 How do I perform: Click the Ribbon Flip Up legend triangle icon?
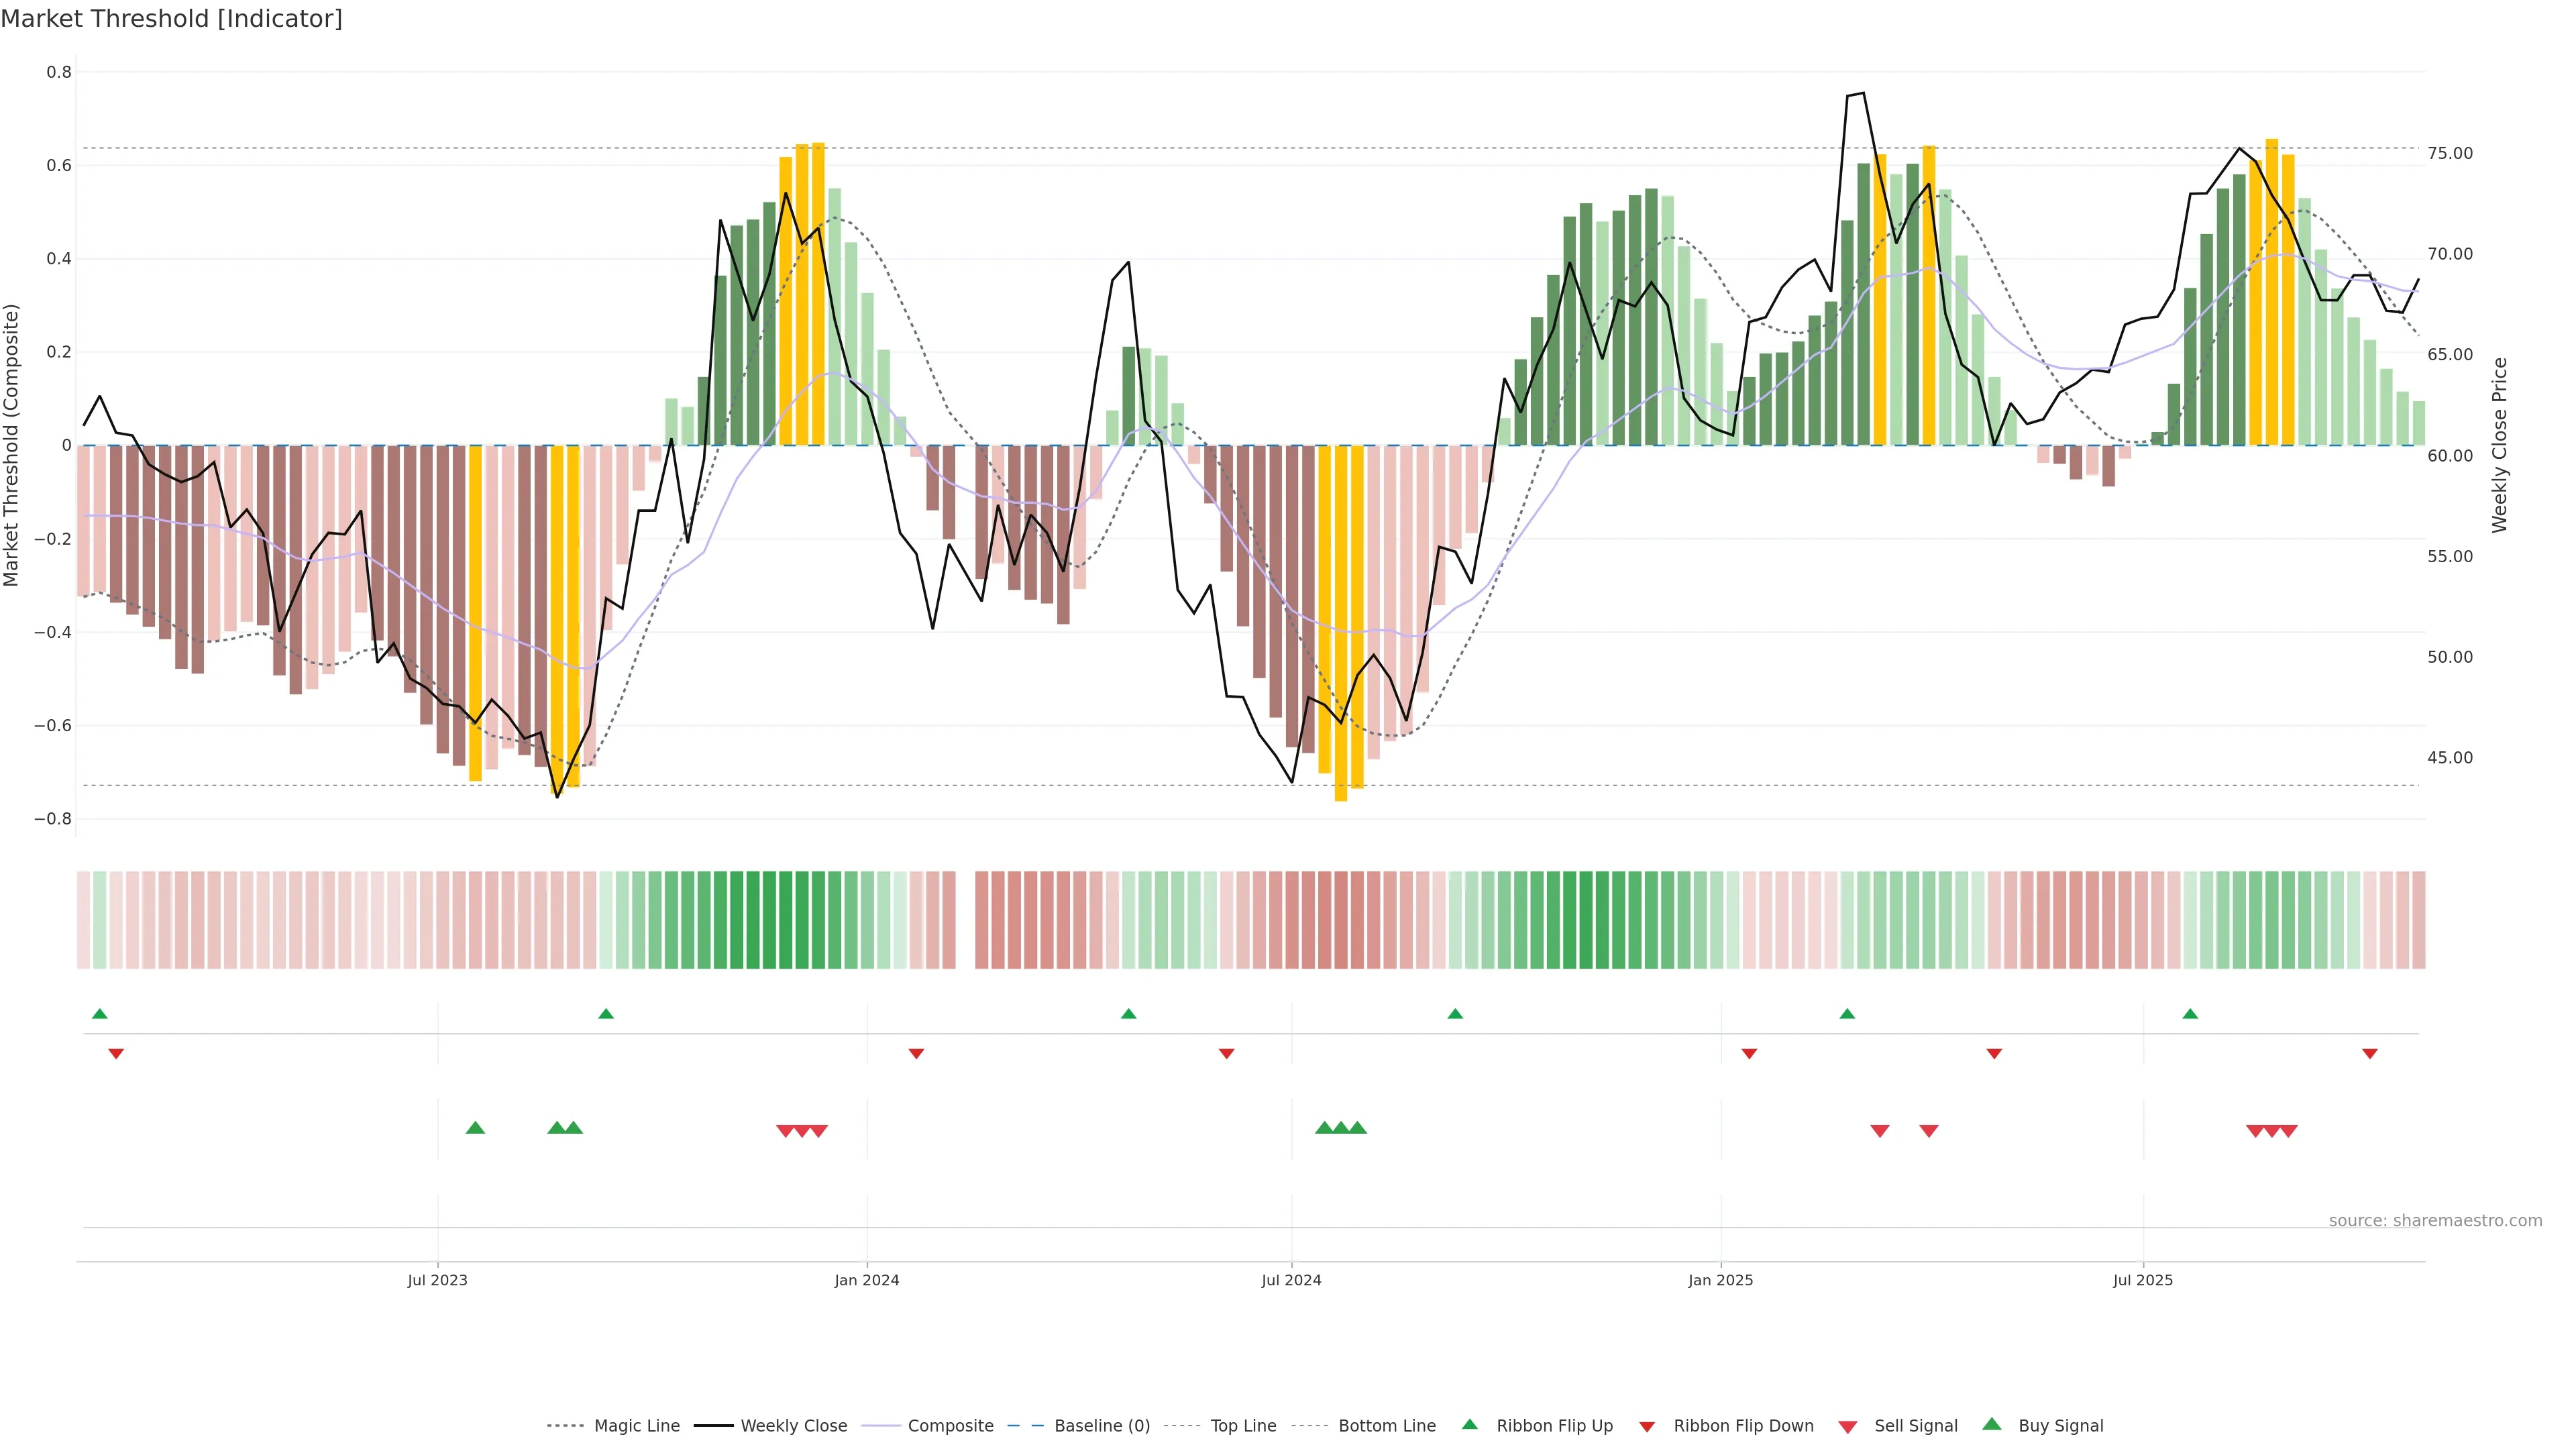pyautogui.click(x=1469, y=1424)
